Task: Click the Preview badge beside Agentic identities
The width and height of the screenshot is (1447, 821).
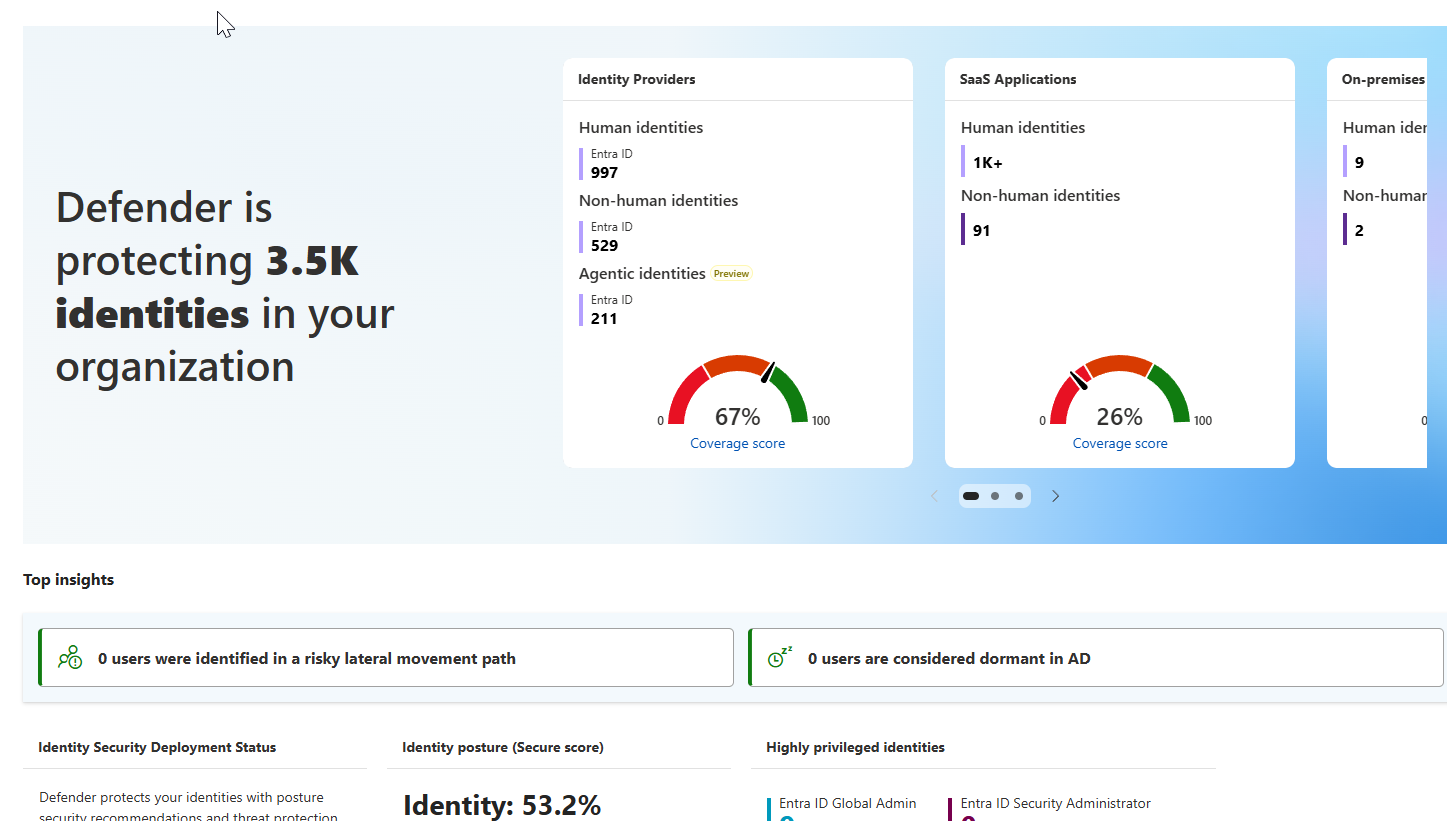Action: click(x=731, y=273)
